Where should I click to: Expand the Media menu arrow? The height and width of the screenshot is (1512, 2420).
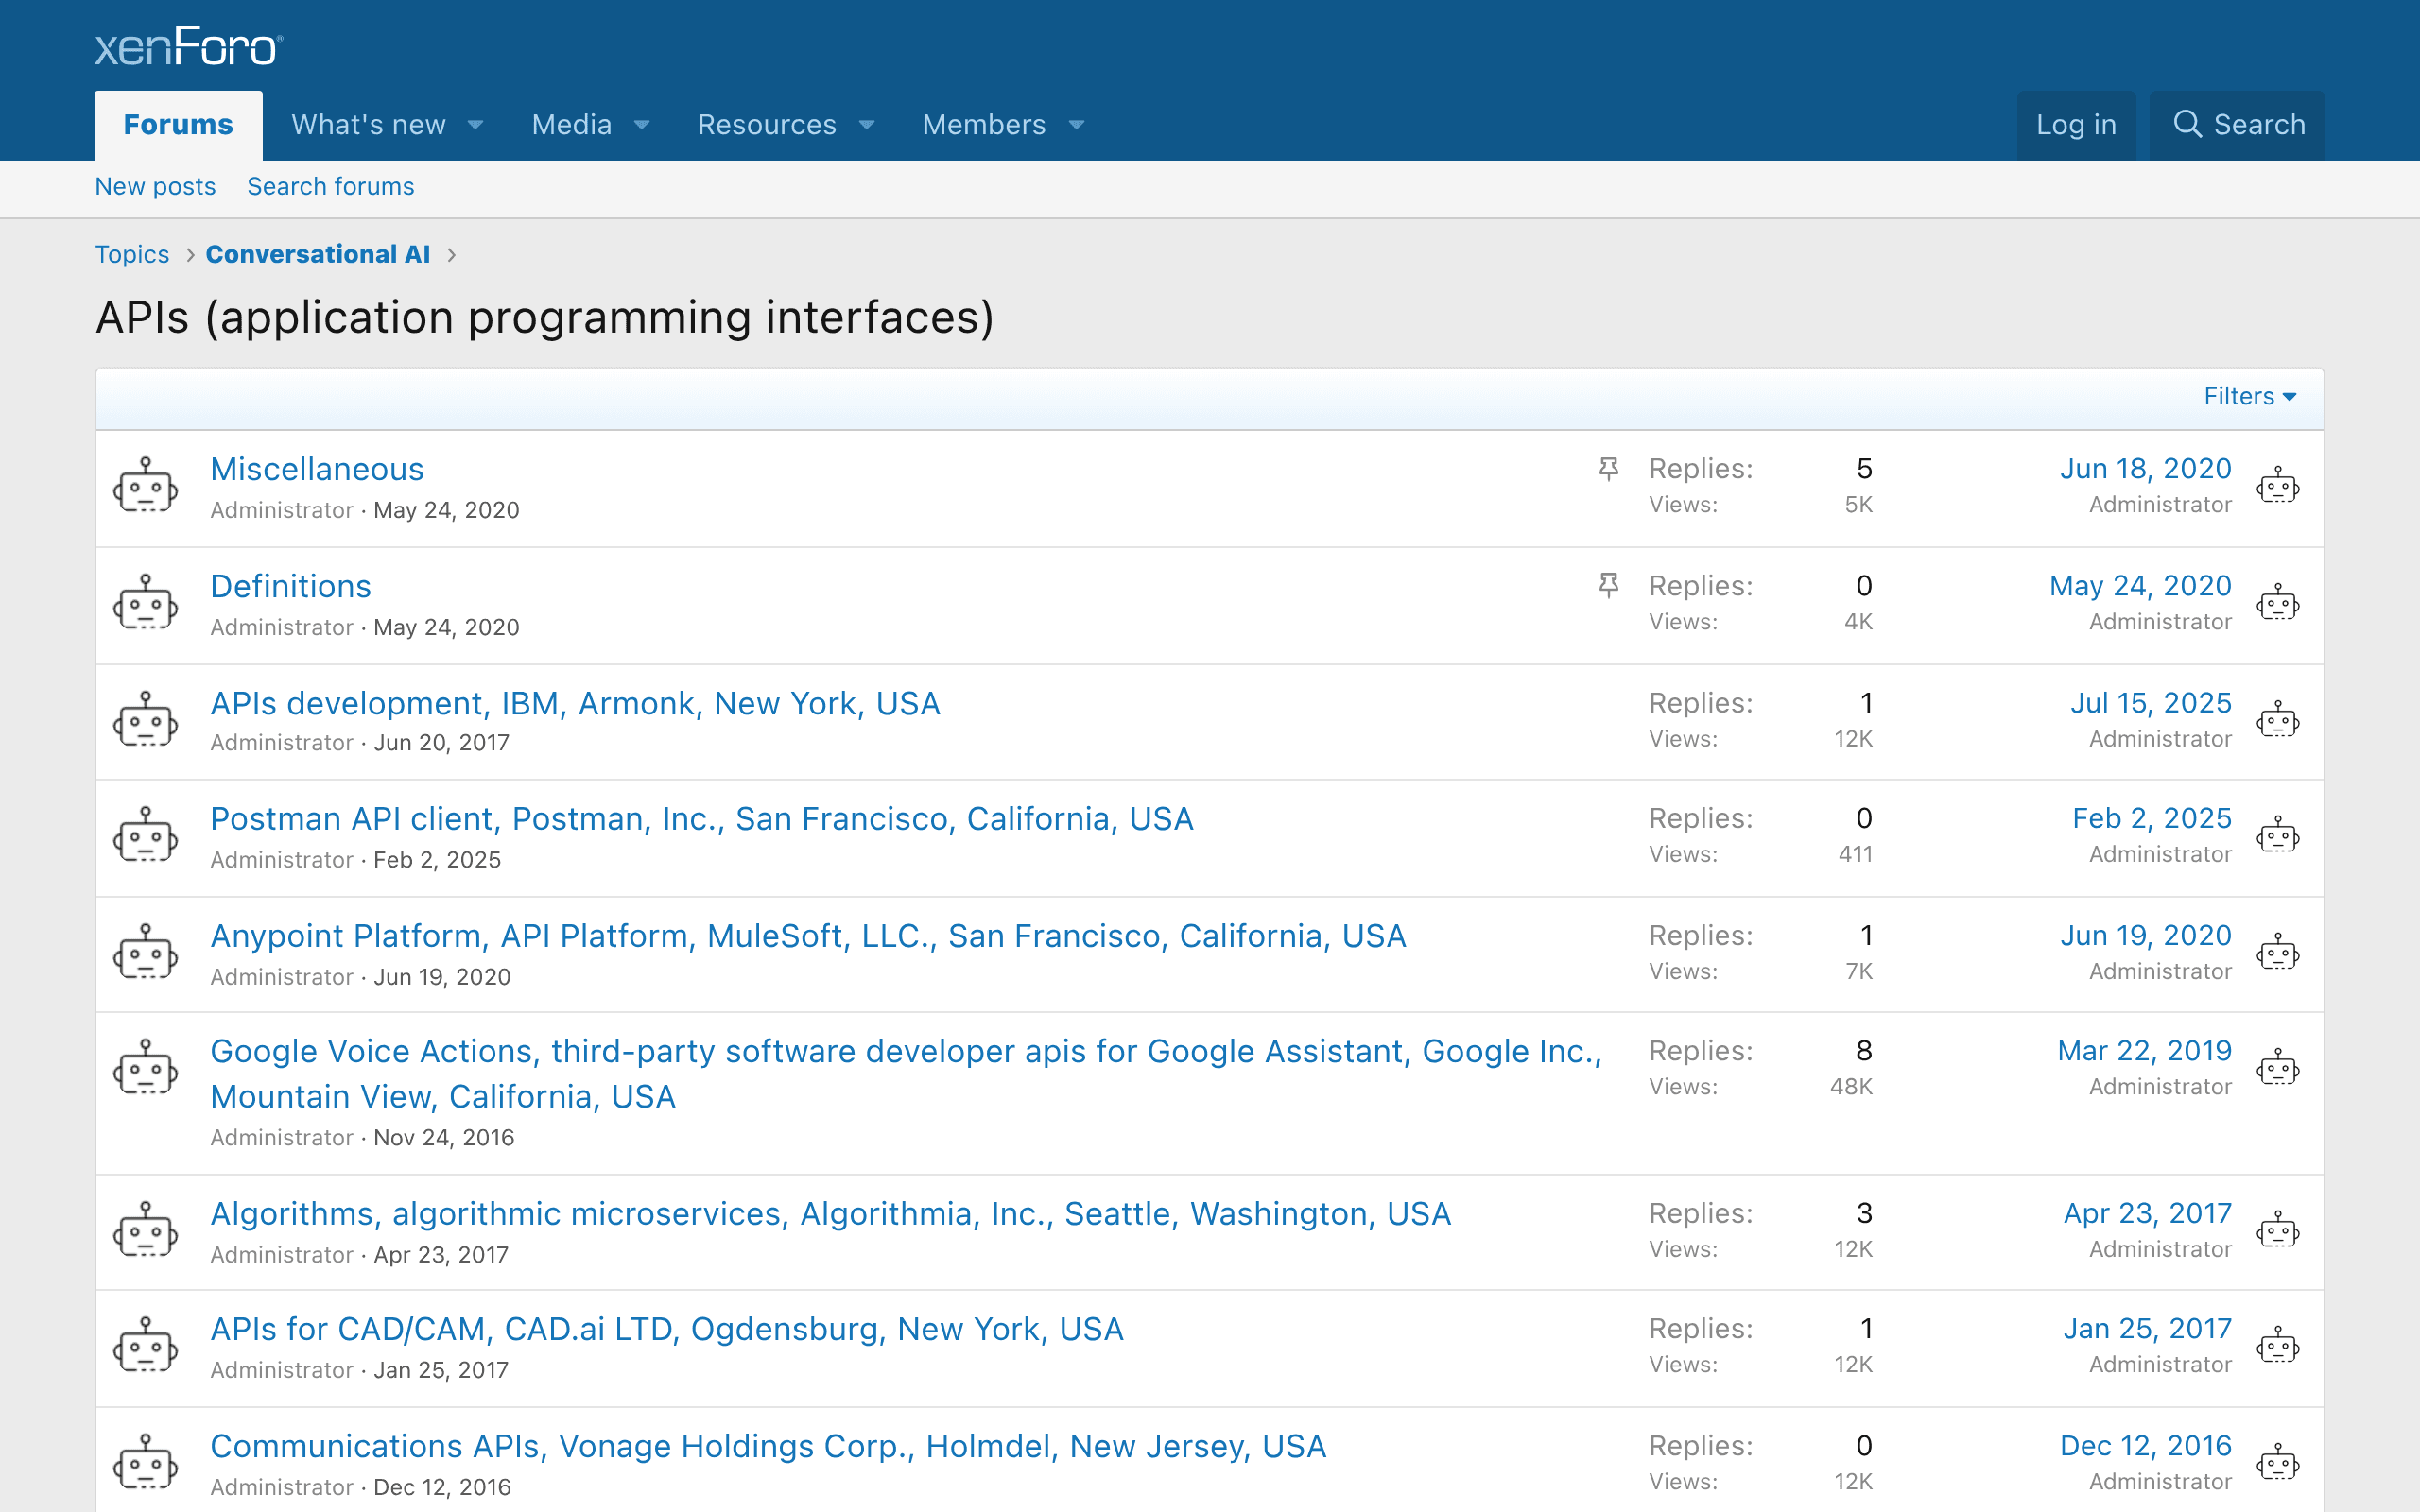coord(642,125)
